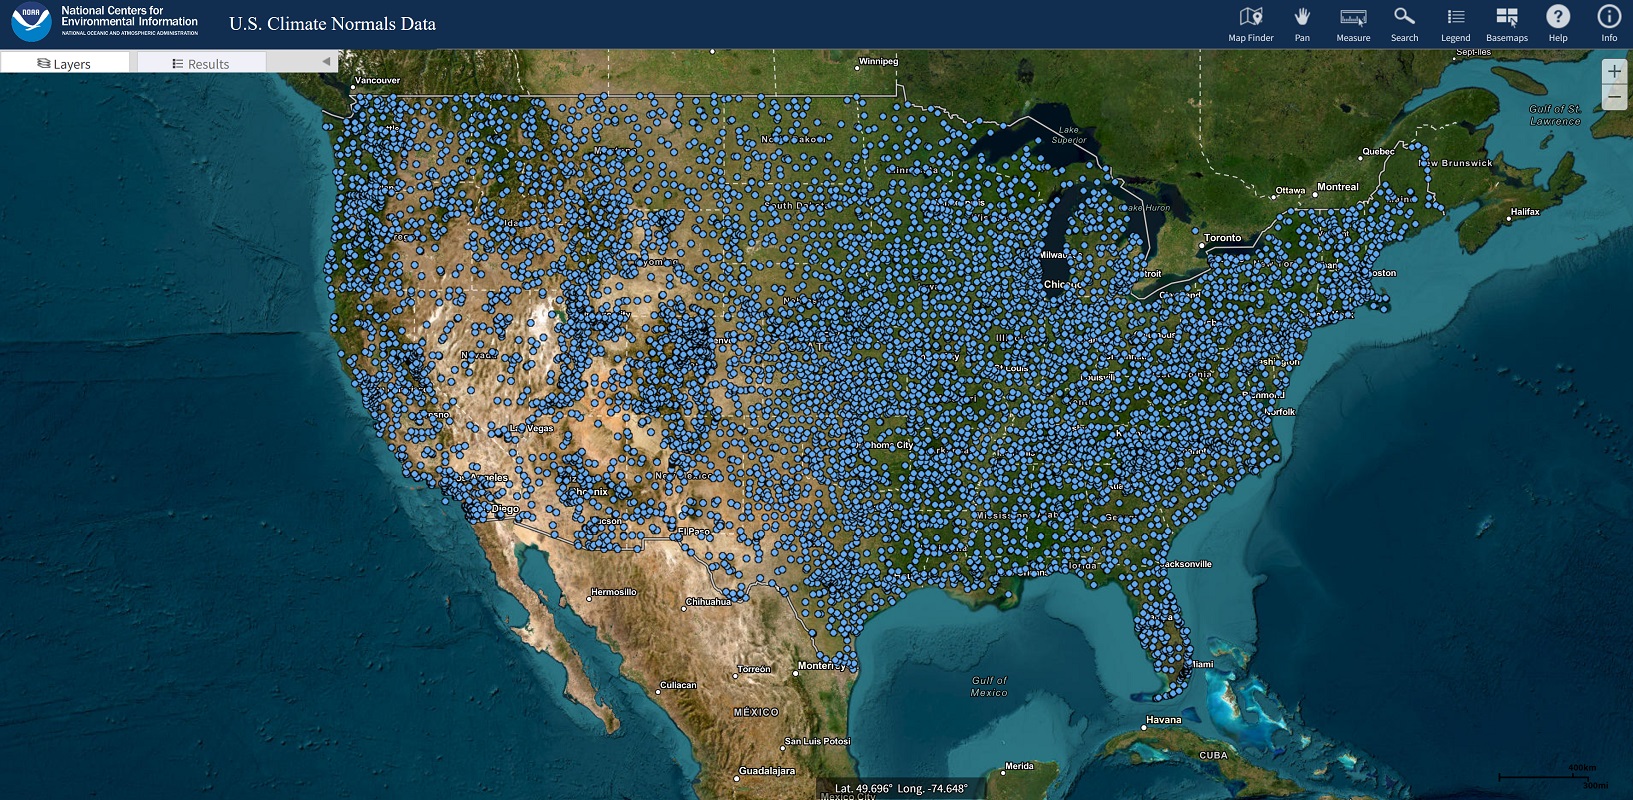Switch to the Layers tab
This screenshot has height=800, width=1633.
pyautogui.click(x=65, y=63)
